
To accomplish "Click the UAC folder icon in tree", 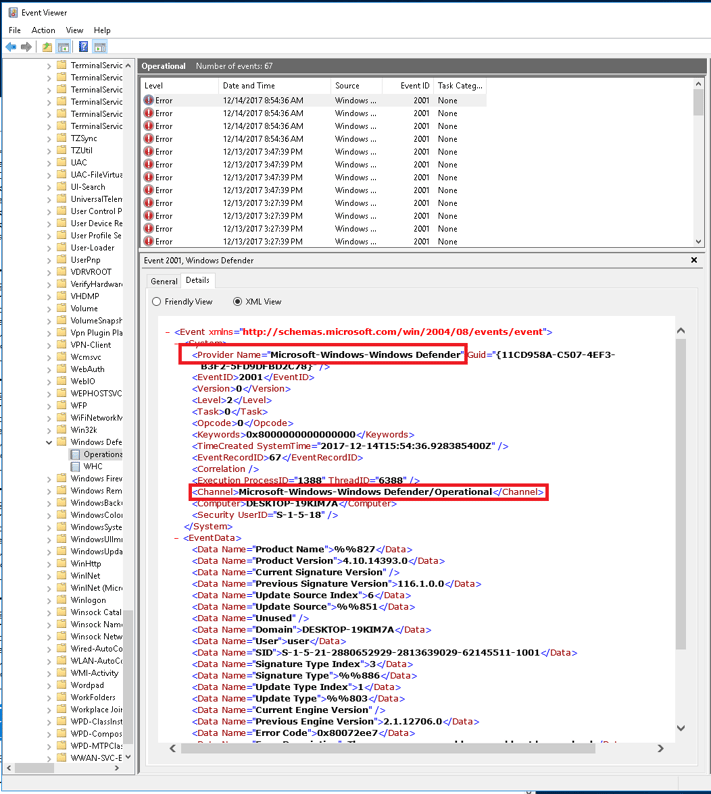I will click(x=61, y=162).
